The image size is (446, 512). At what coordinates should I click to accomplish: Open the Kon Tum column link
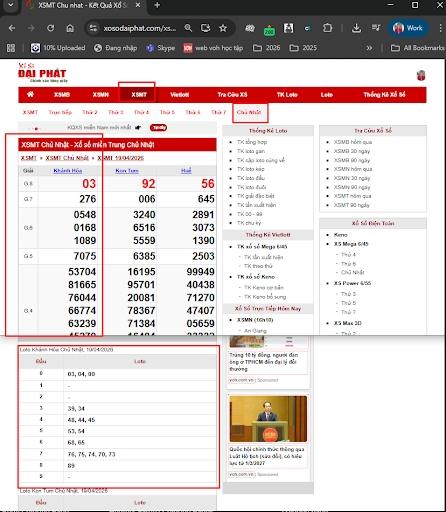tap(127, 171)
